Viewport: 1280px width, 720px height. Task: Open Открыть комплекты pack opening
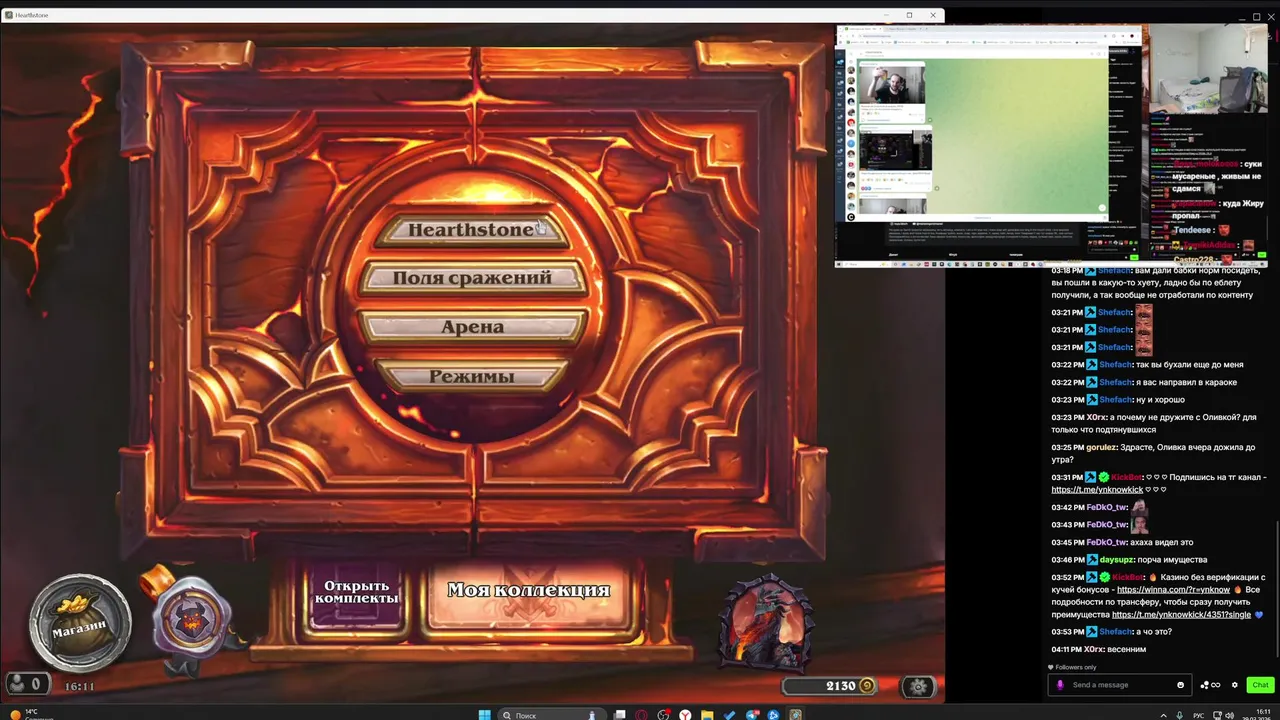[357, 592]
